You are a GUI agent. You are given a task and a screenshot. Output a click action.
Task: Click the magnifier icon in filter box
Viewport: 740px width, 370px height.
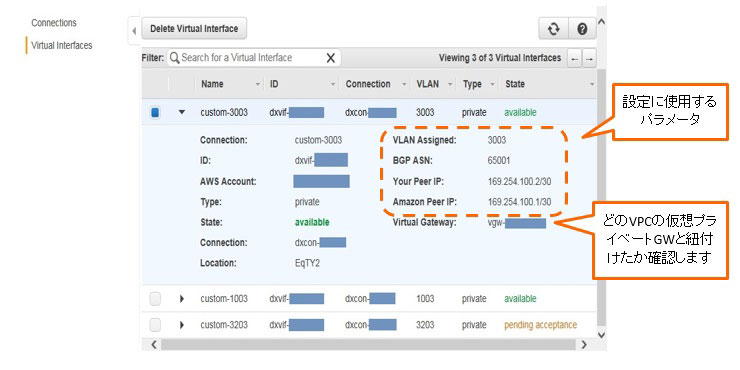pyautogui.click(x=175, y=58)
